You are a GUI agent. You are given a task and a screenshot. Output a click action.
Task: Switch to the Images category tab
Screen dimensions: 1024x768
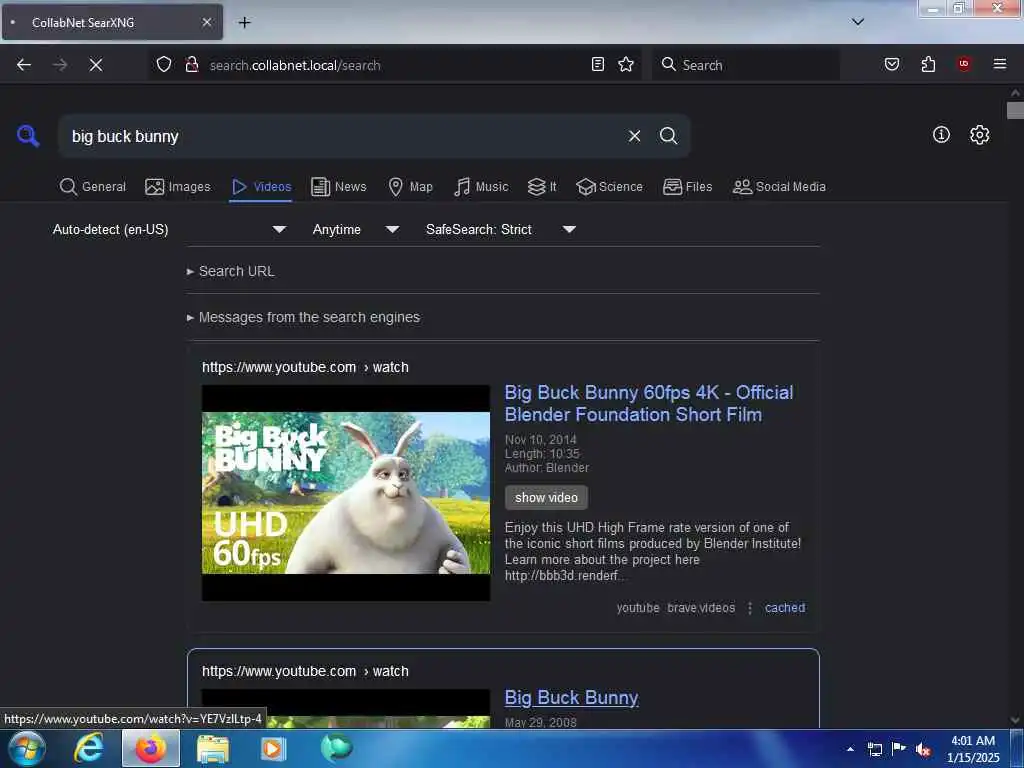[178, 187]
